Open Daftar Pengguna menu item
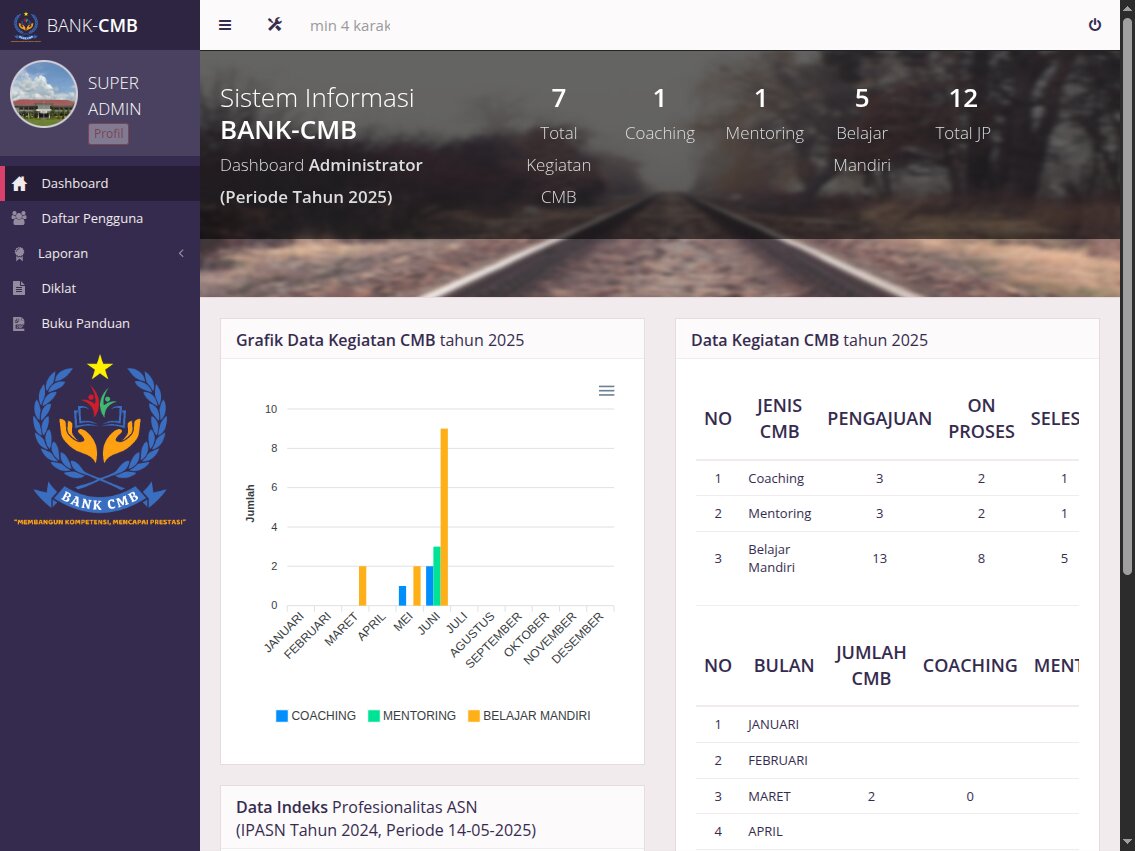This screenshot has width=1135, height=851. [92, 218]
